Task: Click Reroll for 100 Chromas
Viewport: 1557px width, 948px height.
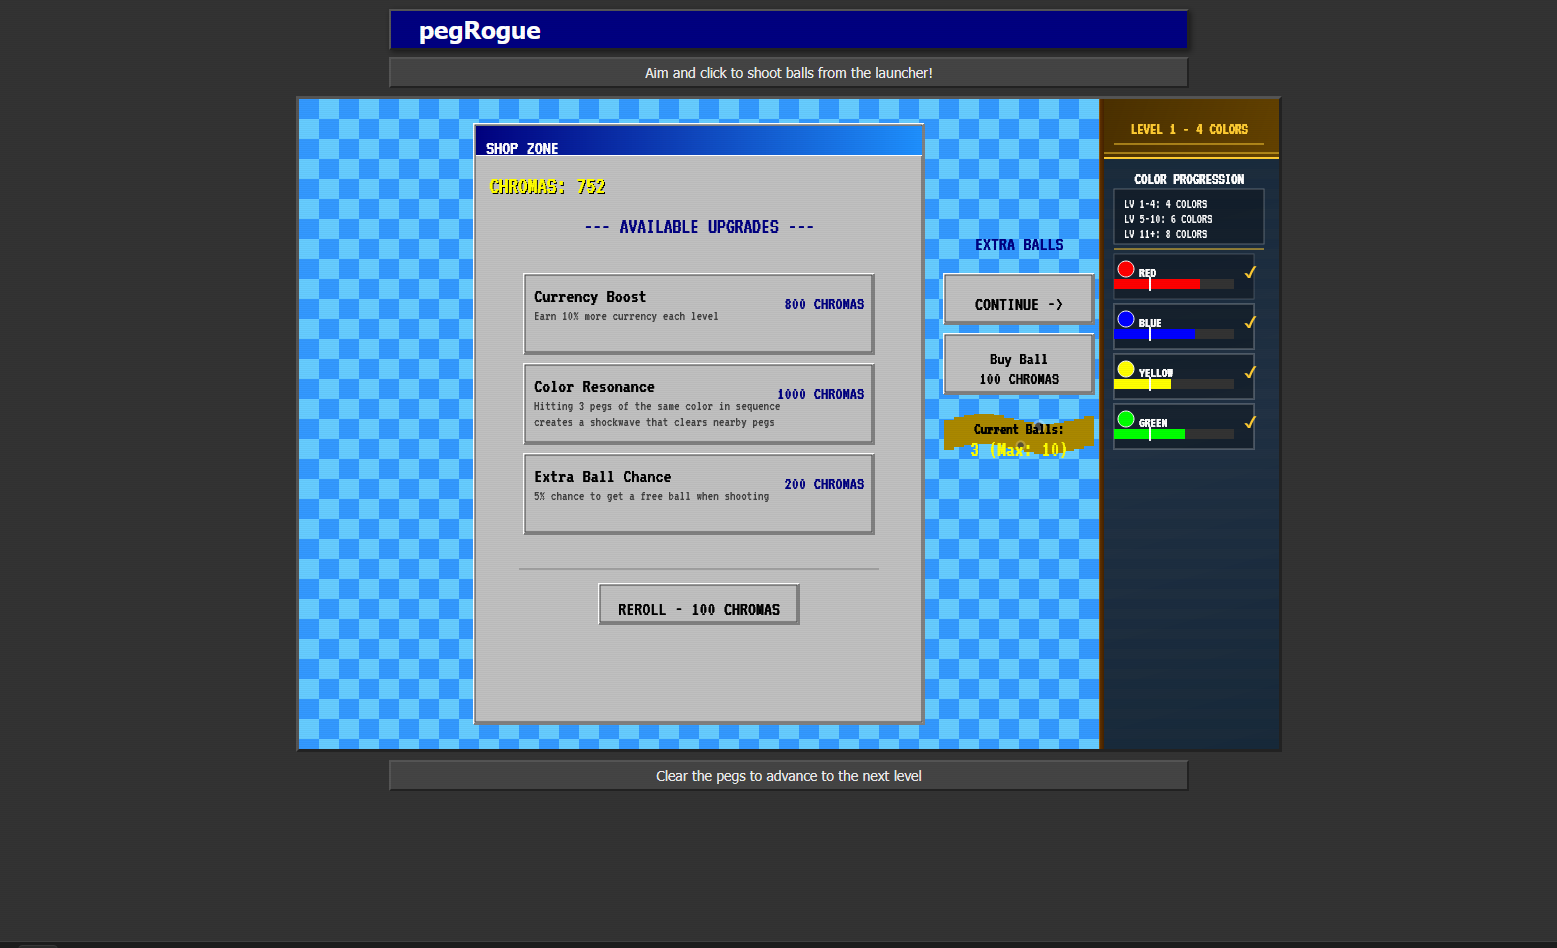Action: tap(698, 604)
